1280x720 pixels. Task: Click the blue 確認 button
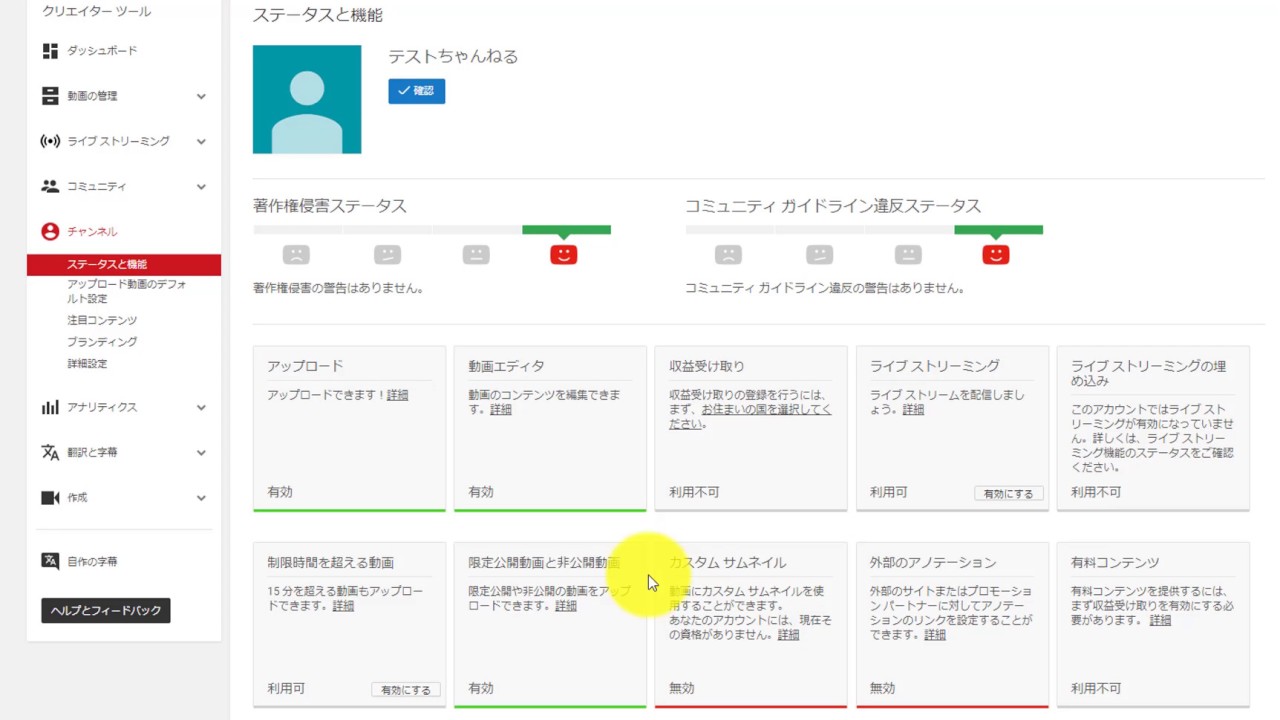pos(417,91)
